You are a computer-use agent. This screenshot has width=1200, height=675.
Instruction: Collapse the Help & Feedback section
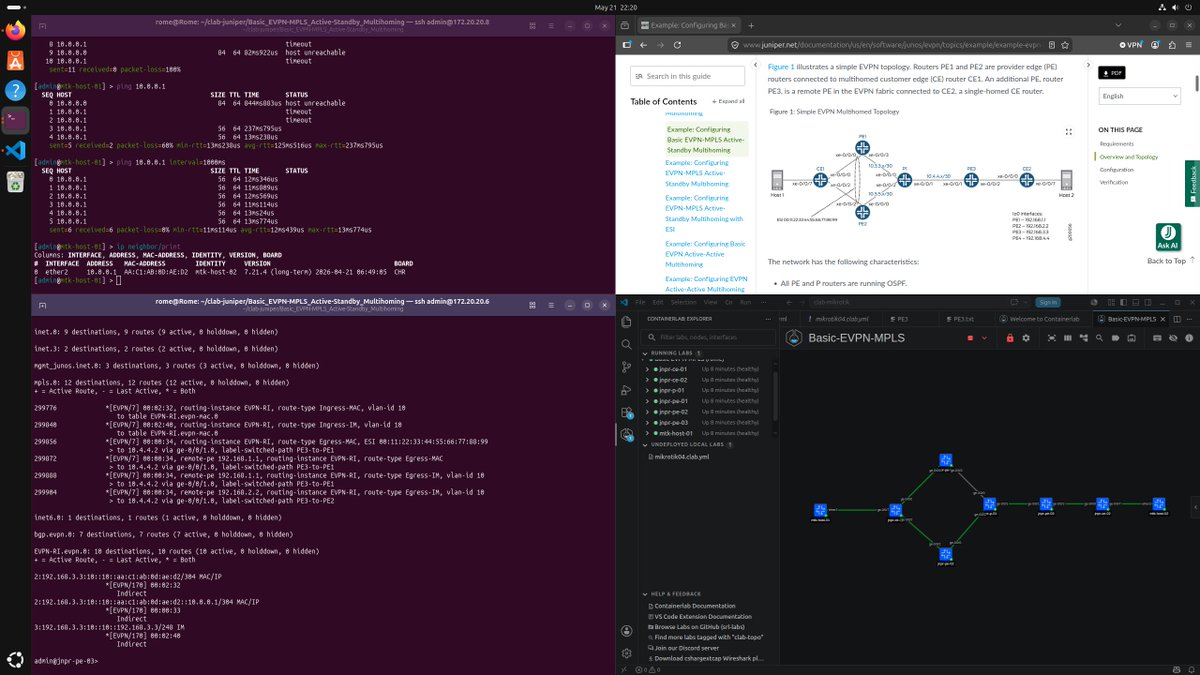coord(645,594)
